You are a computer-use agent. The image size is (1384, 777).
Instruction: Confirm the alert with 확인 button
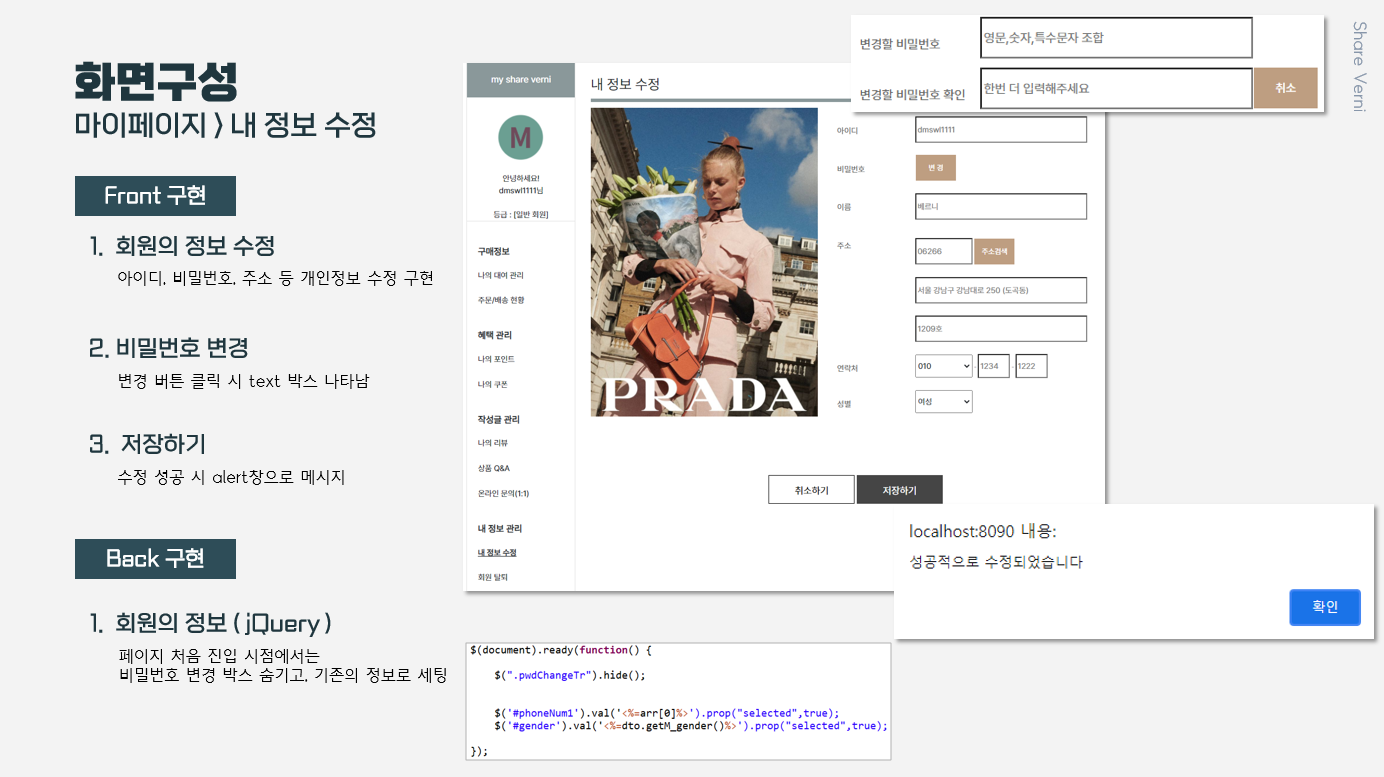pos(1325,607)
